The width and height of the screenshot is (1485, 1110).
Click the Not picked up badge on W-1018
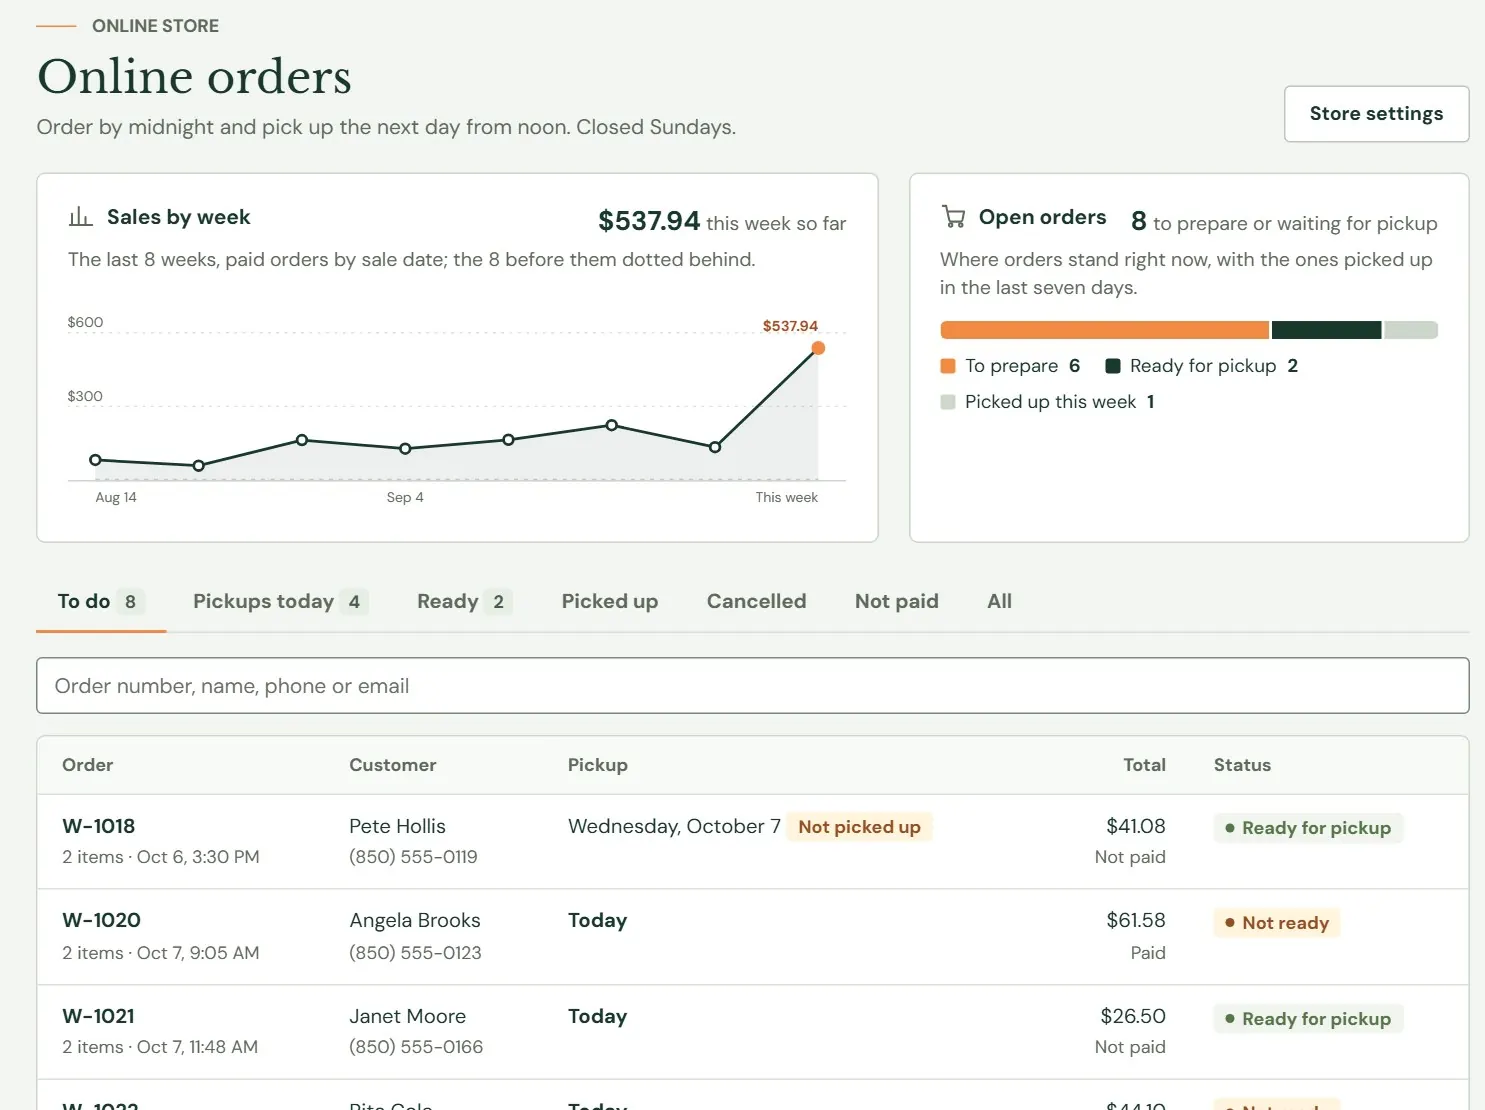tap(859, 827)
